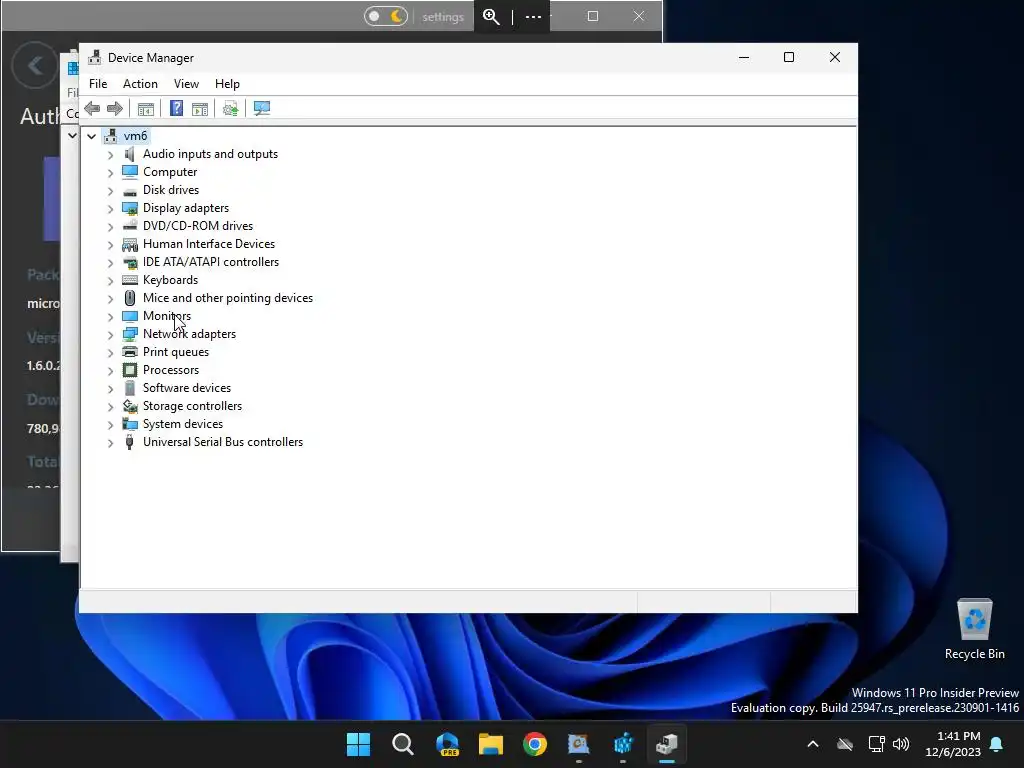Click the Human Interface Devices icon
1024x768 pixels.
tap(130, 244)
